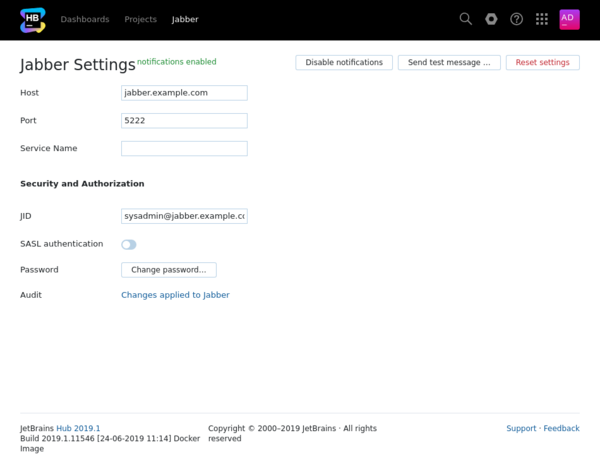Focus the Host input field
Screen dimensions: 600x464
click(x=184, y=93)
